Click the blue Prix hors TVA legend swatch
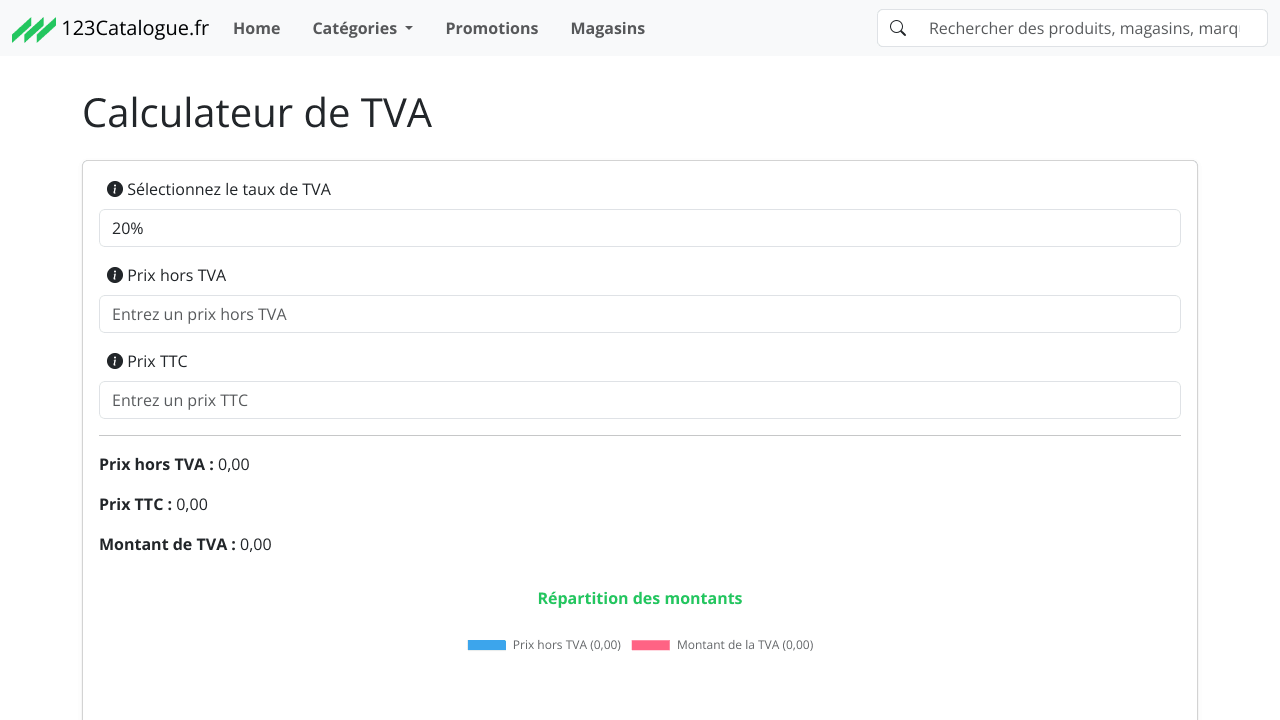The height and width of the screenshot is (720, 1280). tap(486, 645)
